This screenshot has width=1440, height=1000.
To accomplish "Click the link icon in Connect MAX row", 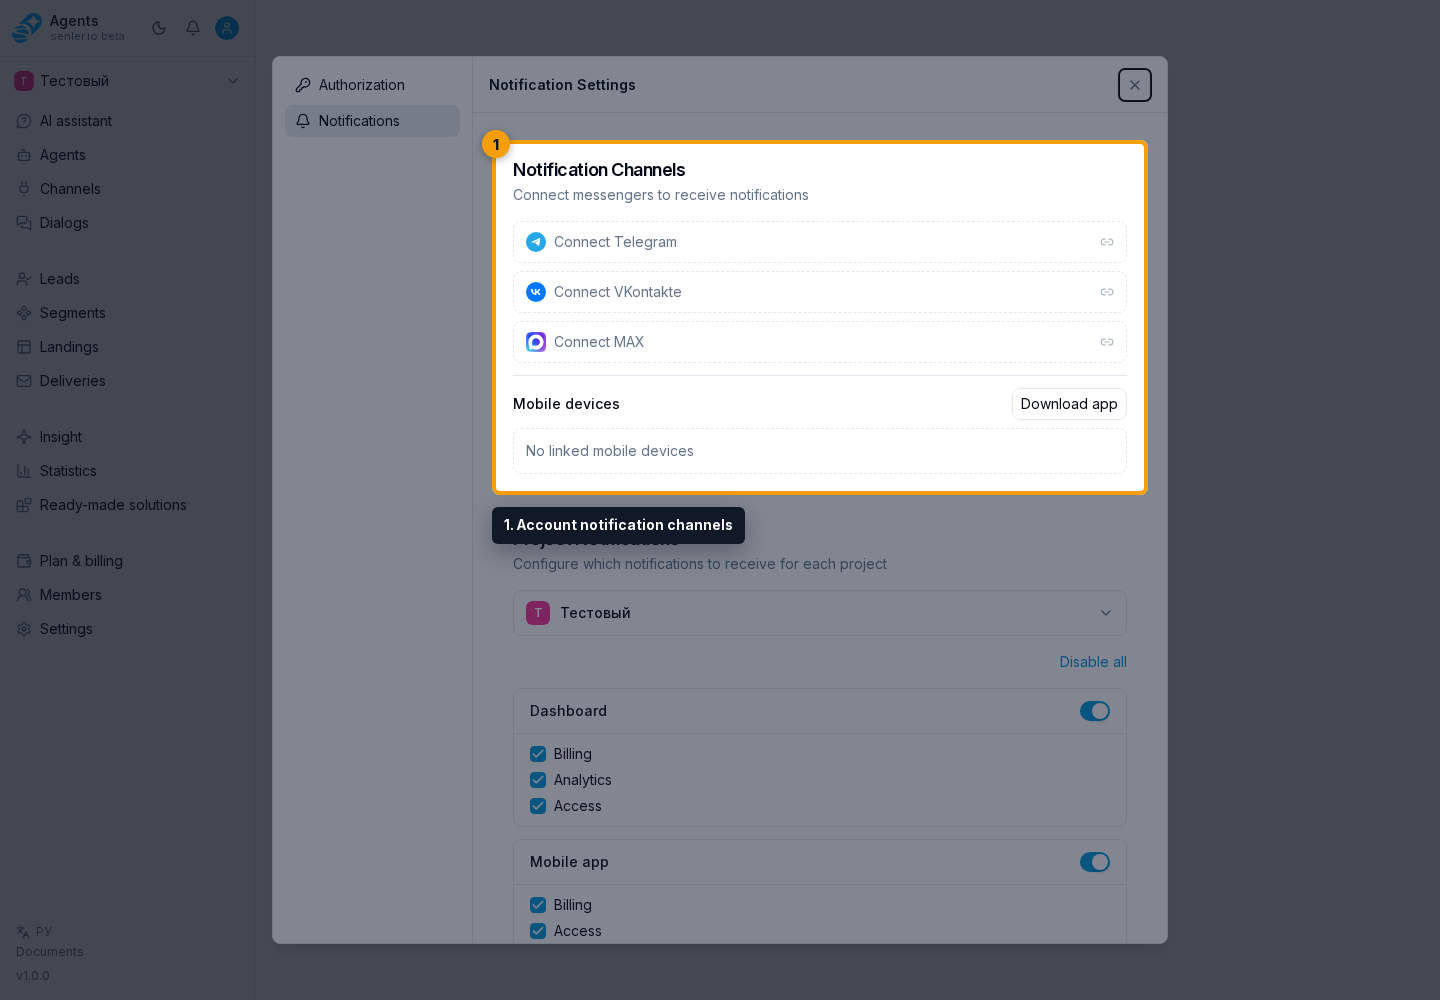I will click(x=1107, y=342).
